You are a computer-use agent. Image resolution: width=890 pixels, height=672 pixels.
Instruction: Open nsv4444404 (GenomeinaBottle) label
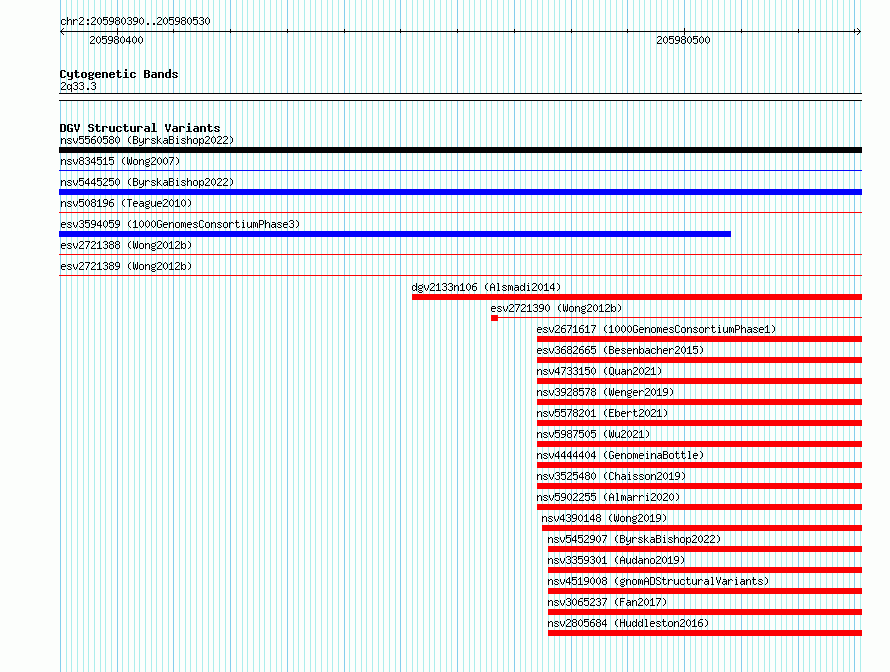coord(620,455)
